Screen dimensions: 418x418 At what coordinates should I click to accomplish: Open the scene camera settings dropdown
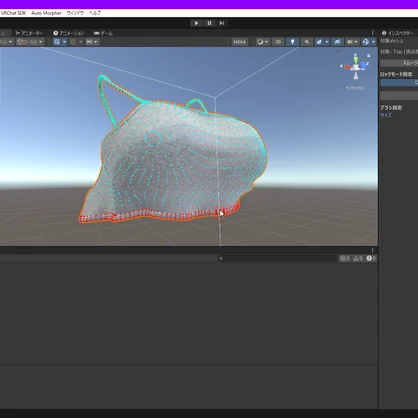(x=352, y=42)
